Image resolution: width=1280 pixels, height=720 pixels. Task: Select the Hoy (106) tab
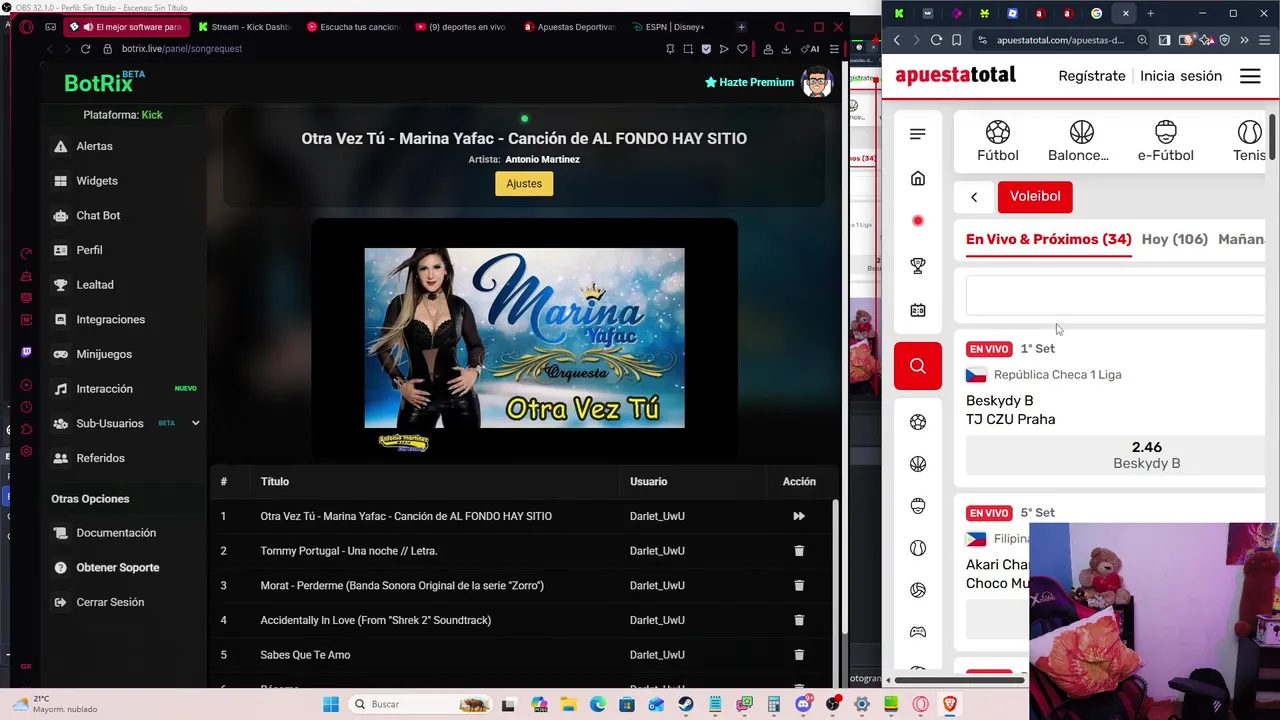1175,240
